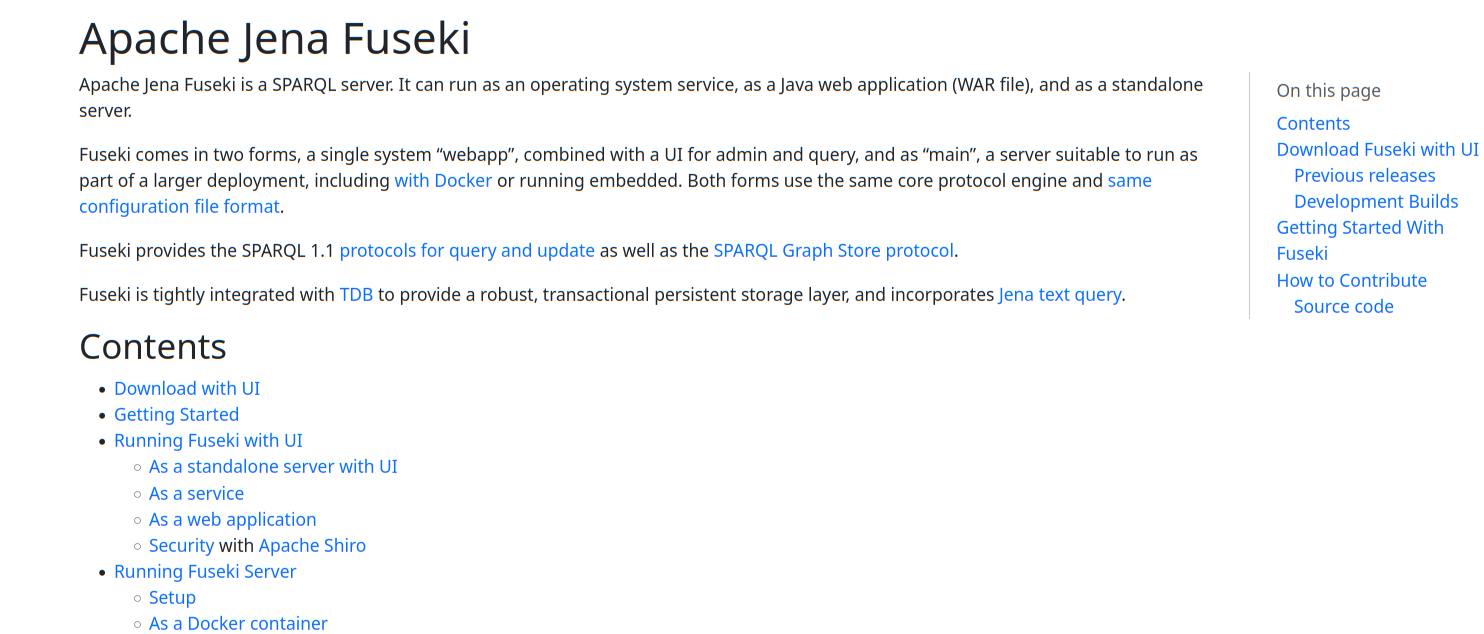Open the Jena text query link
The image size is (1484, 634).
[x=1060, y=295]
